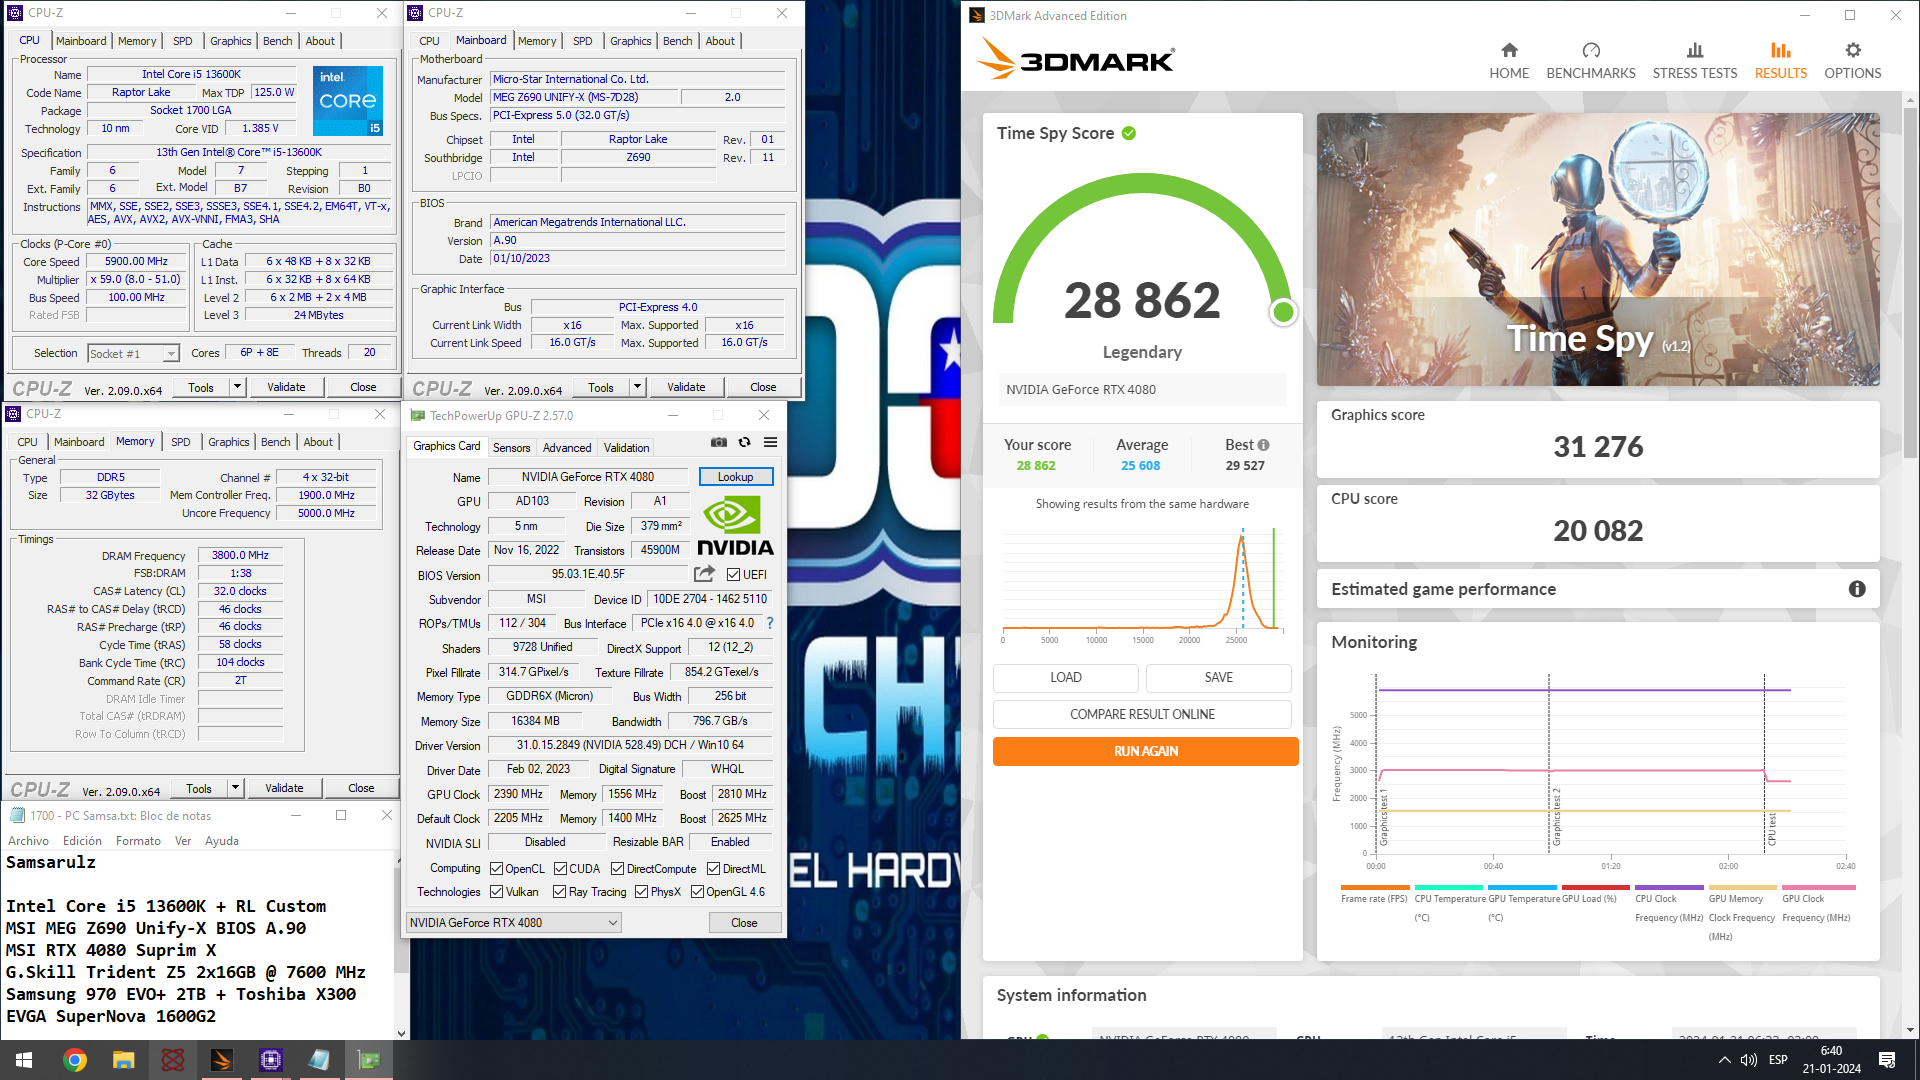Open the system volume icon in tray
This screenshot has height=1080, width=1920.
pyautogui.click(x=1748, y=1060)
